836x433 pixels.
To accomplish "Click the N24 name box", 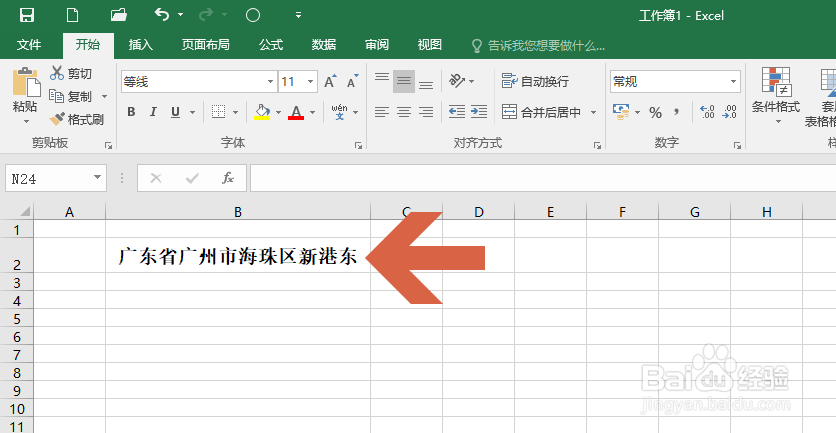I will 56,178.
